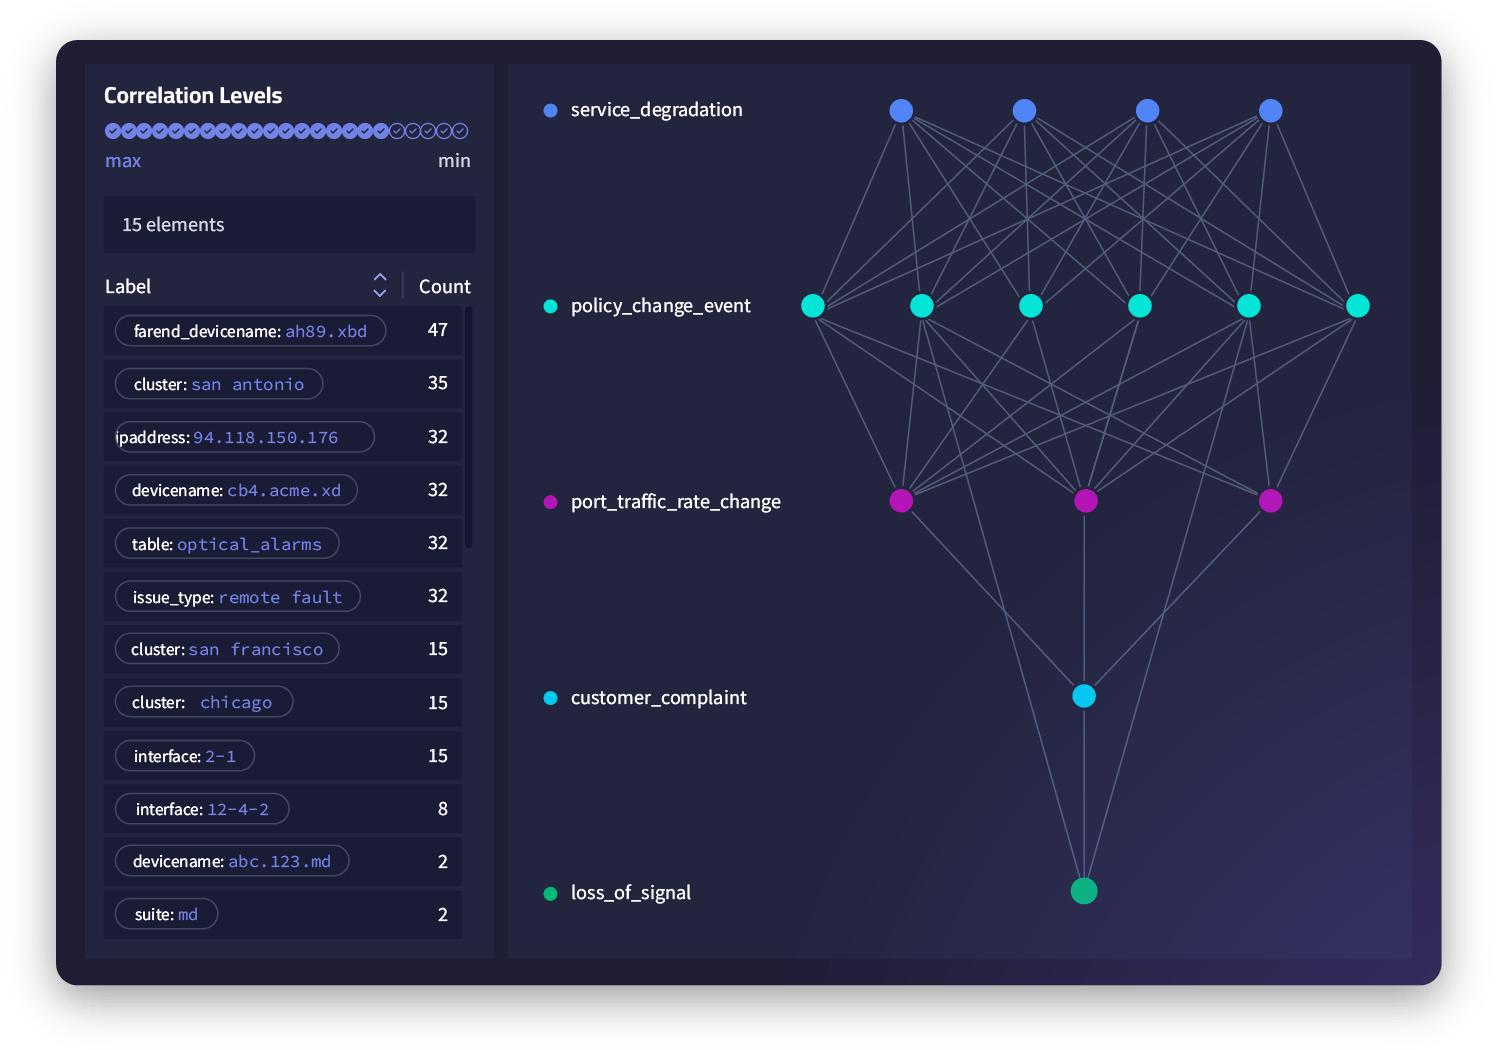Select the first service_degradation node
The image size is (1500, 1050).
pyautogui.click(x=901, y=110)
